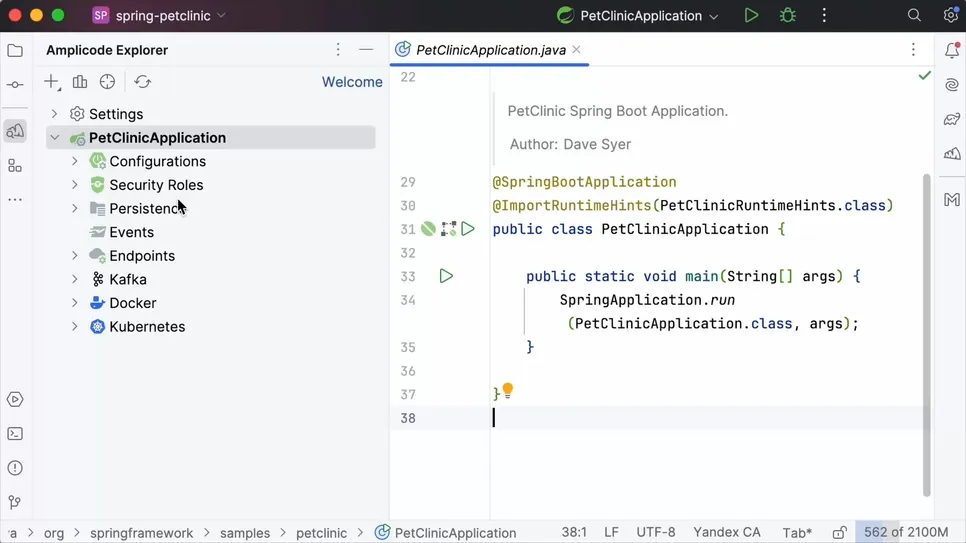
Task: Open the Git tool window
Action: 15,502
